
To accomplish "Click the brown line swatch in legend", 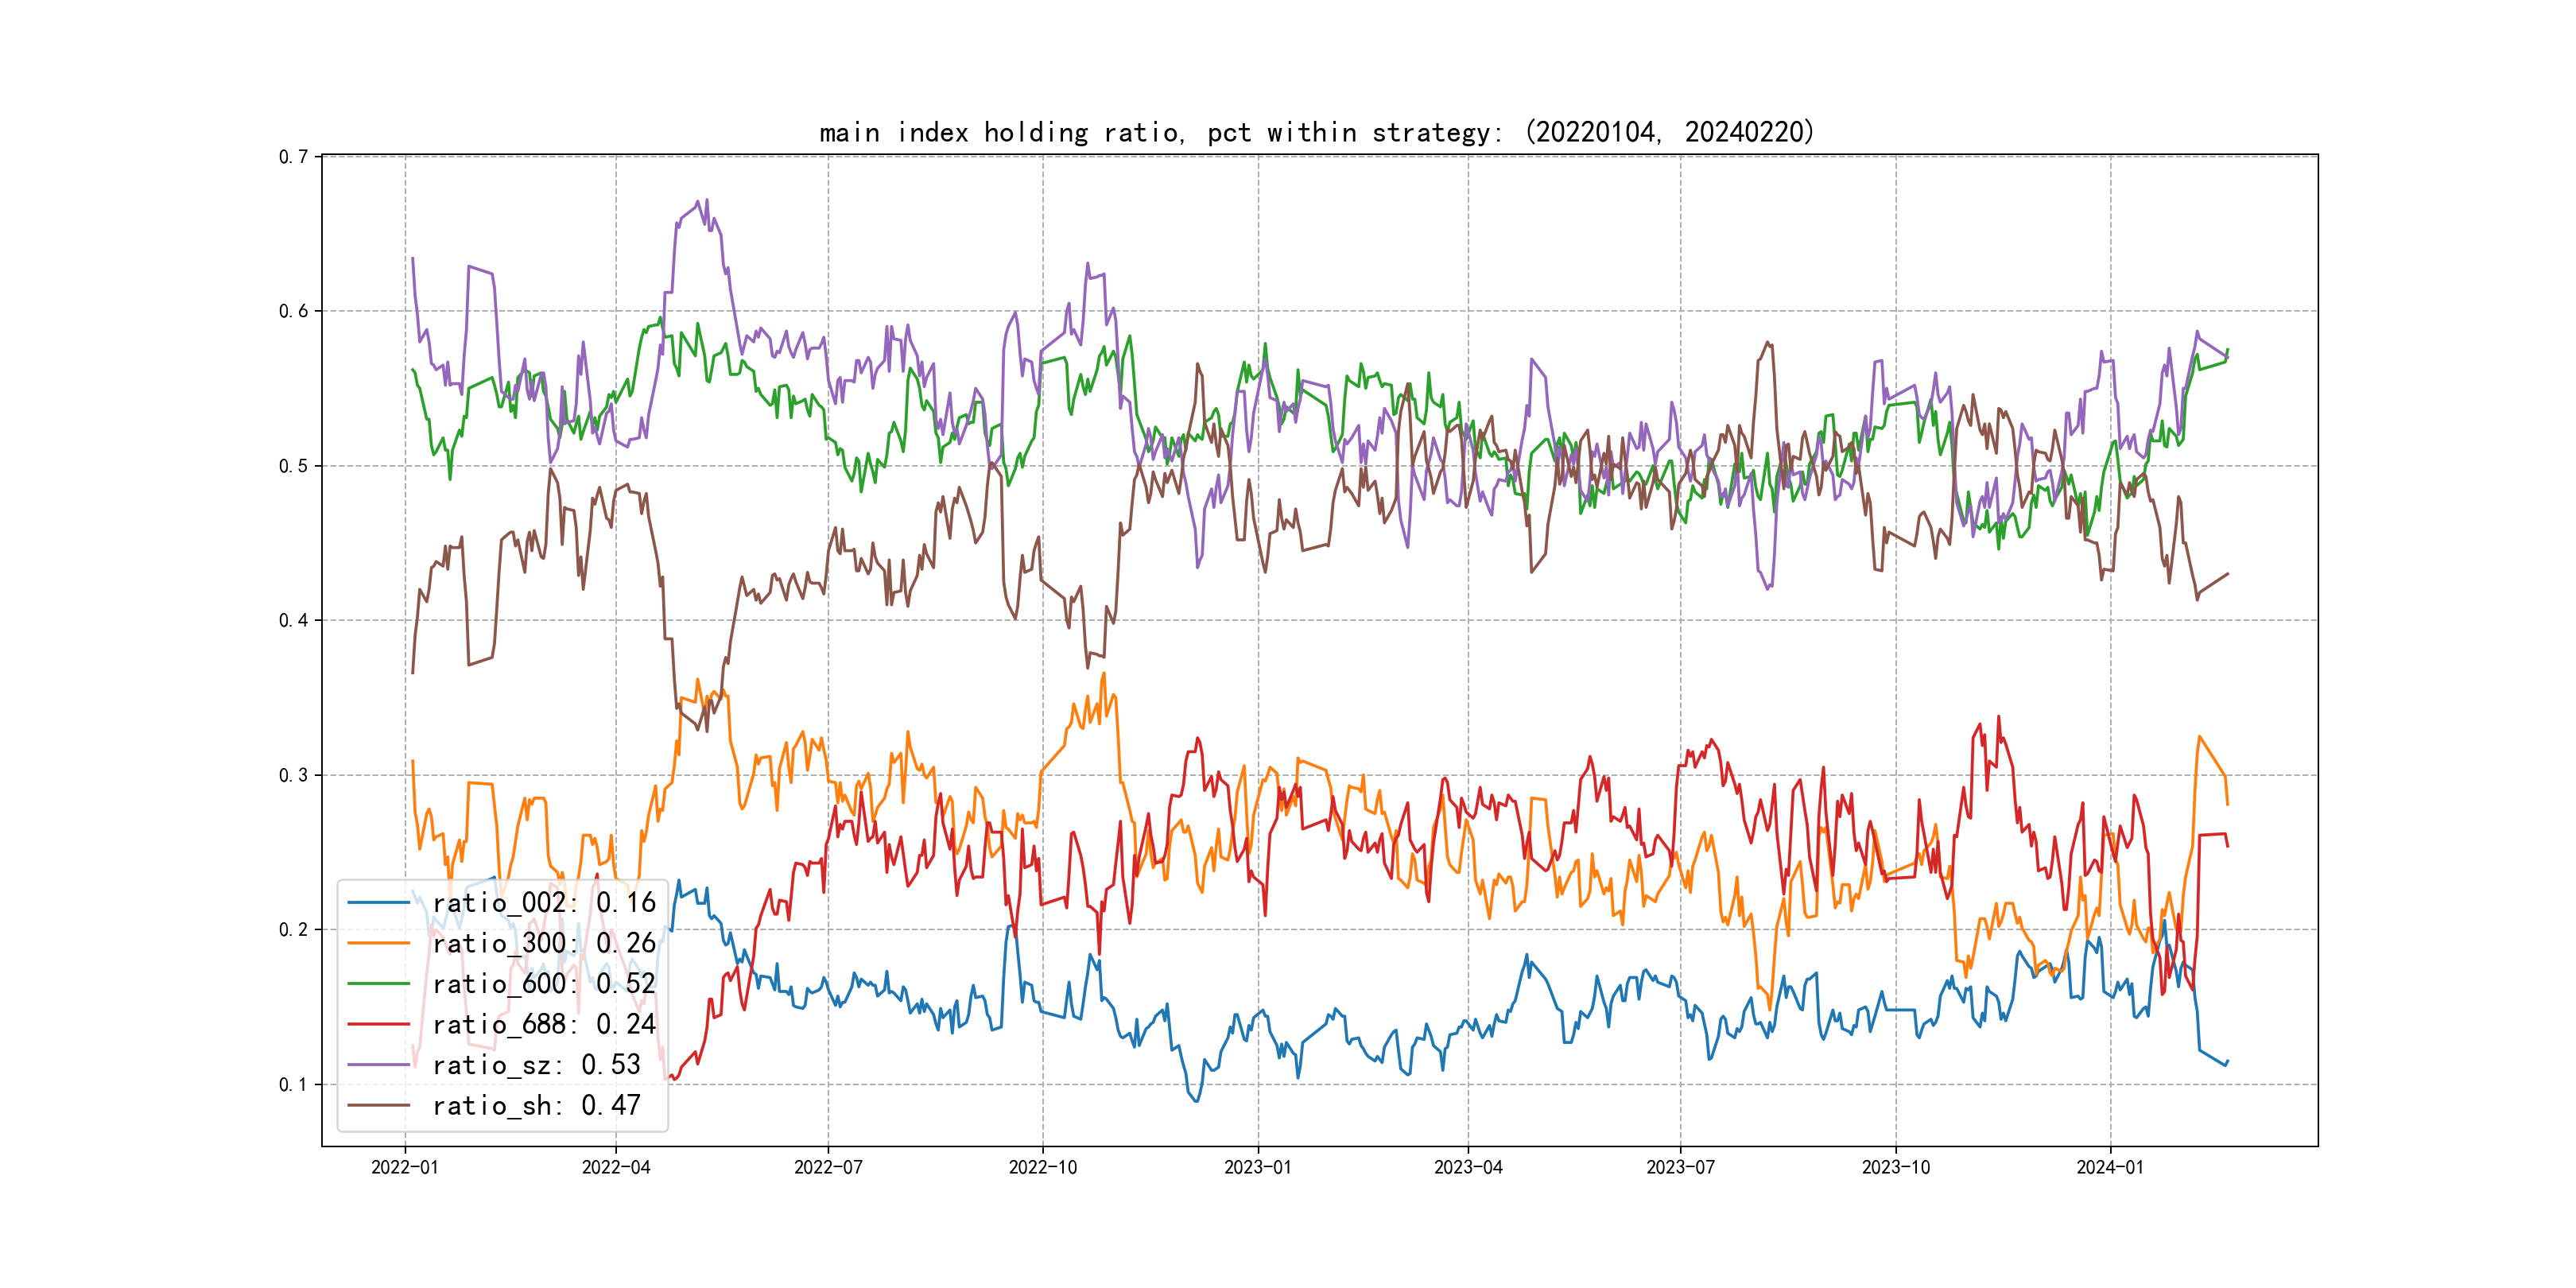I will coord(379,1105).
